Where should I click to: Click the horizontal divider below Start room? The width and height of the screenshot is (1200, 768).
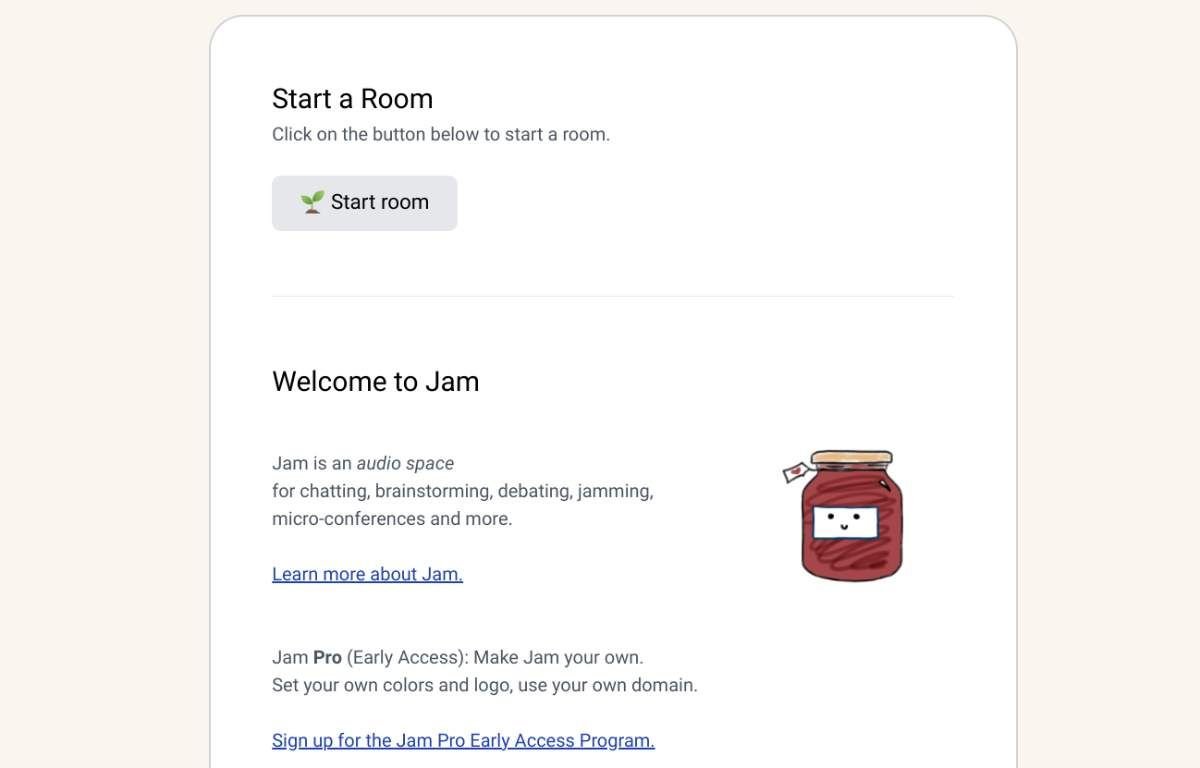pyautogui.click(x=612, y=297)
